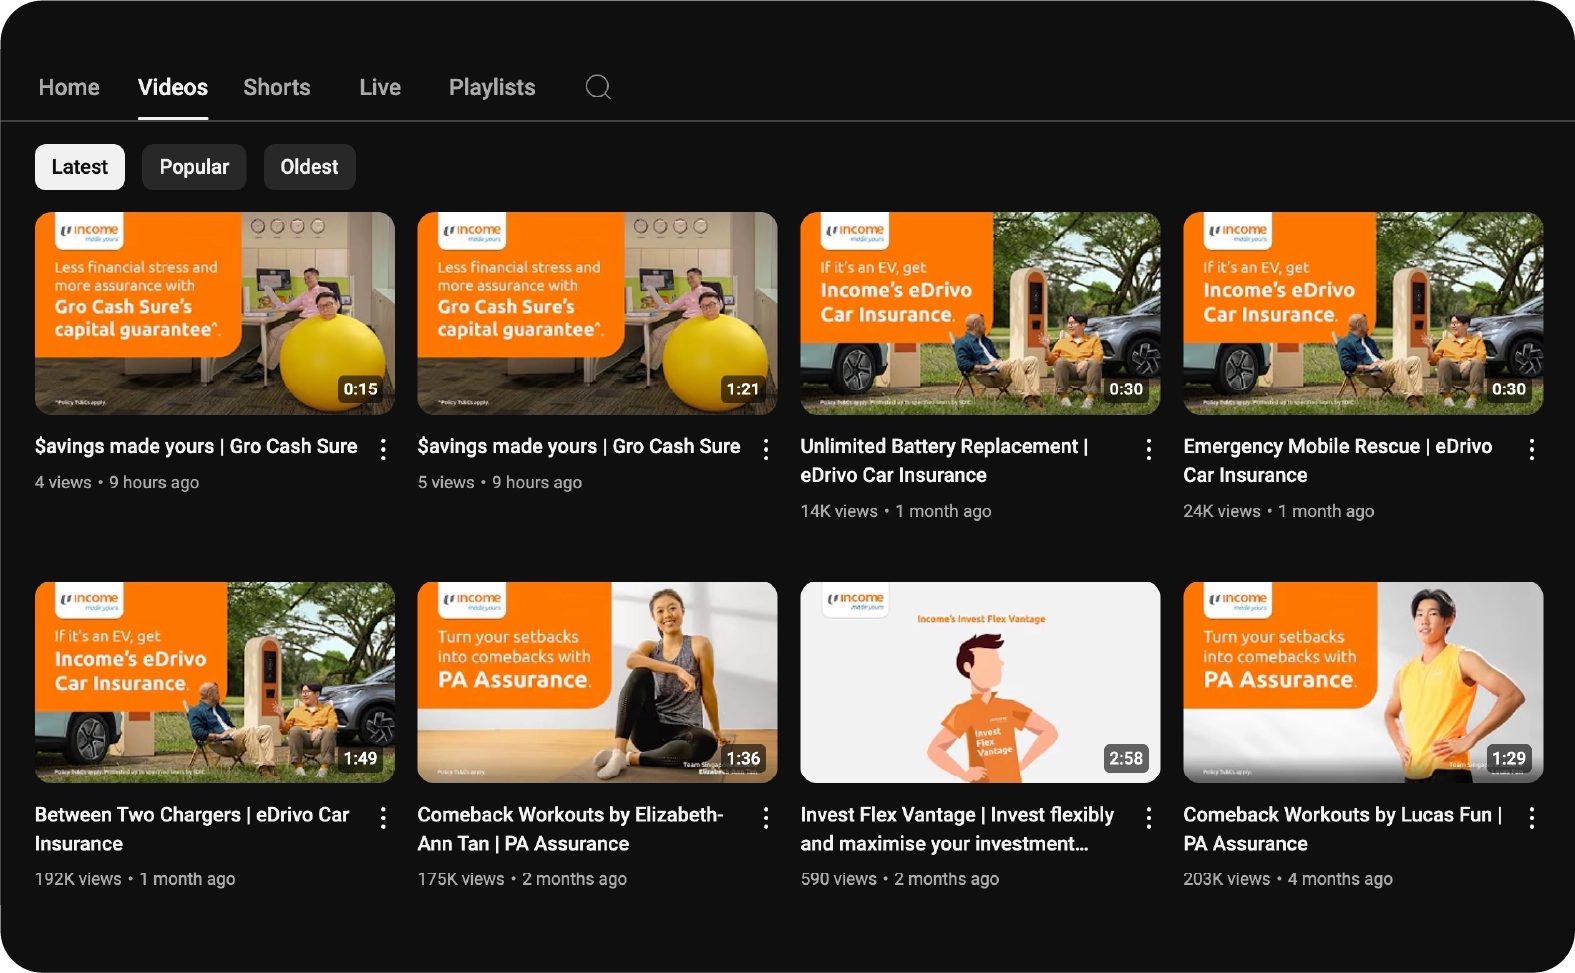Open title of Gro Cash Sure video posted with 4 views
The height and width of the screenshot is (973, 1575).
[x=196, y=446]
